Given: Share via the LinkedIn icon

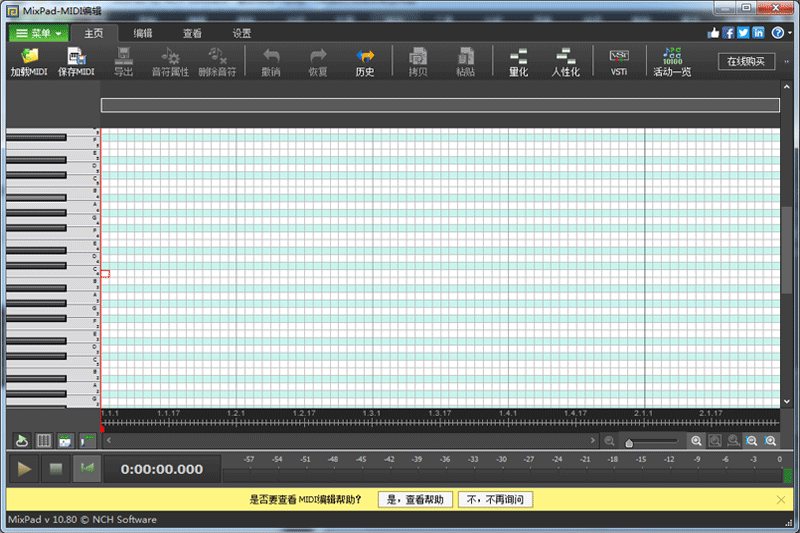Looking at the screenshot, I should [x=758, y=33].
